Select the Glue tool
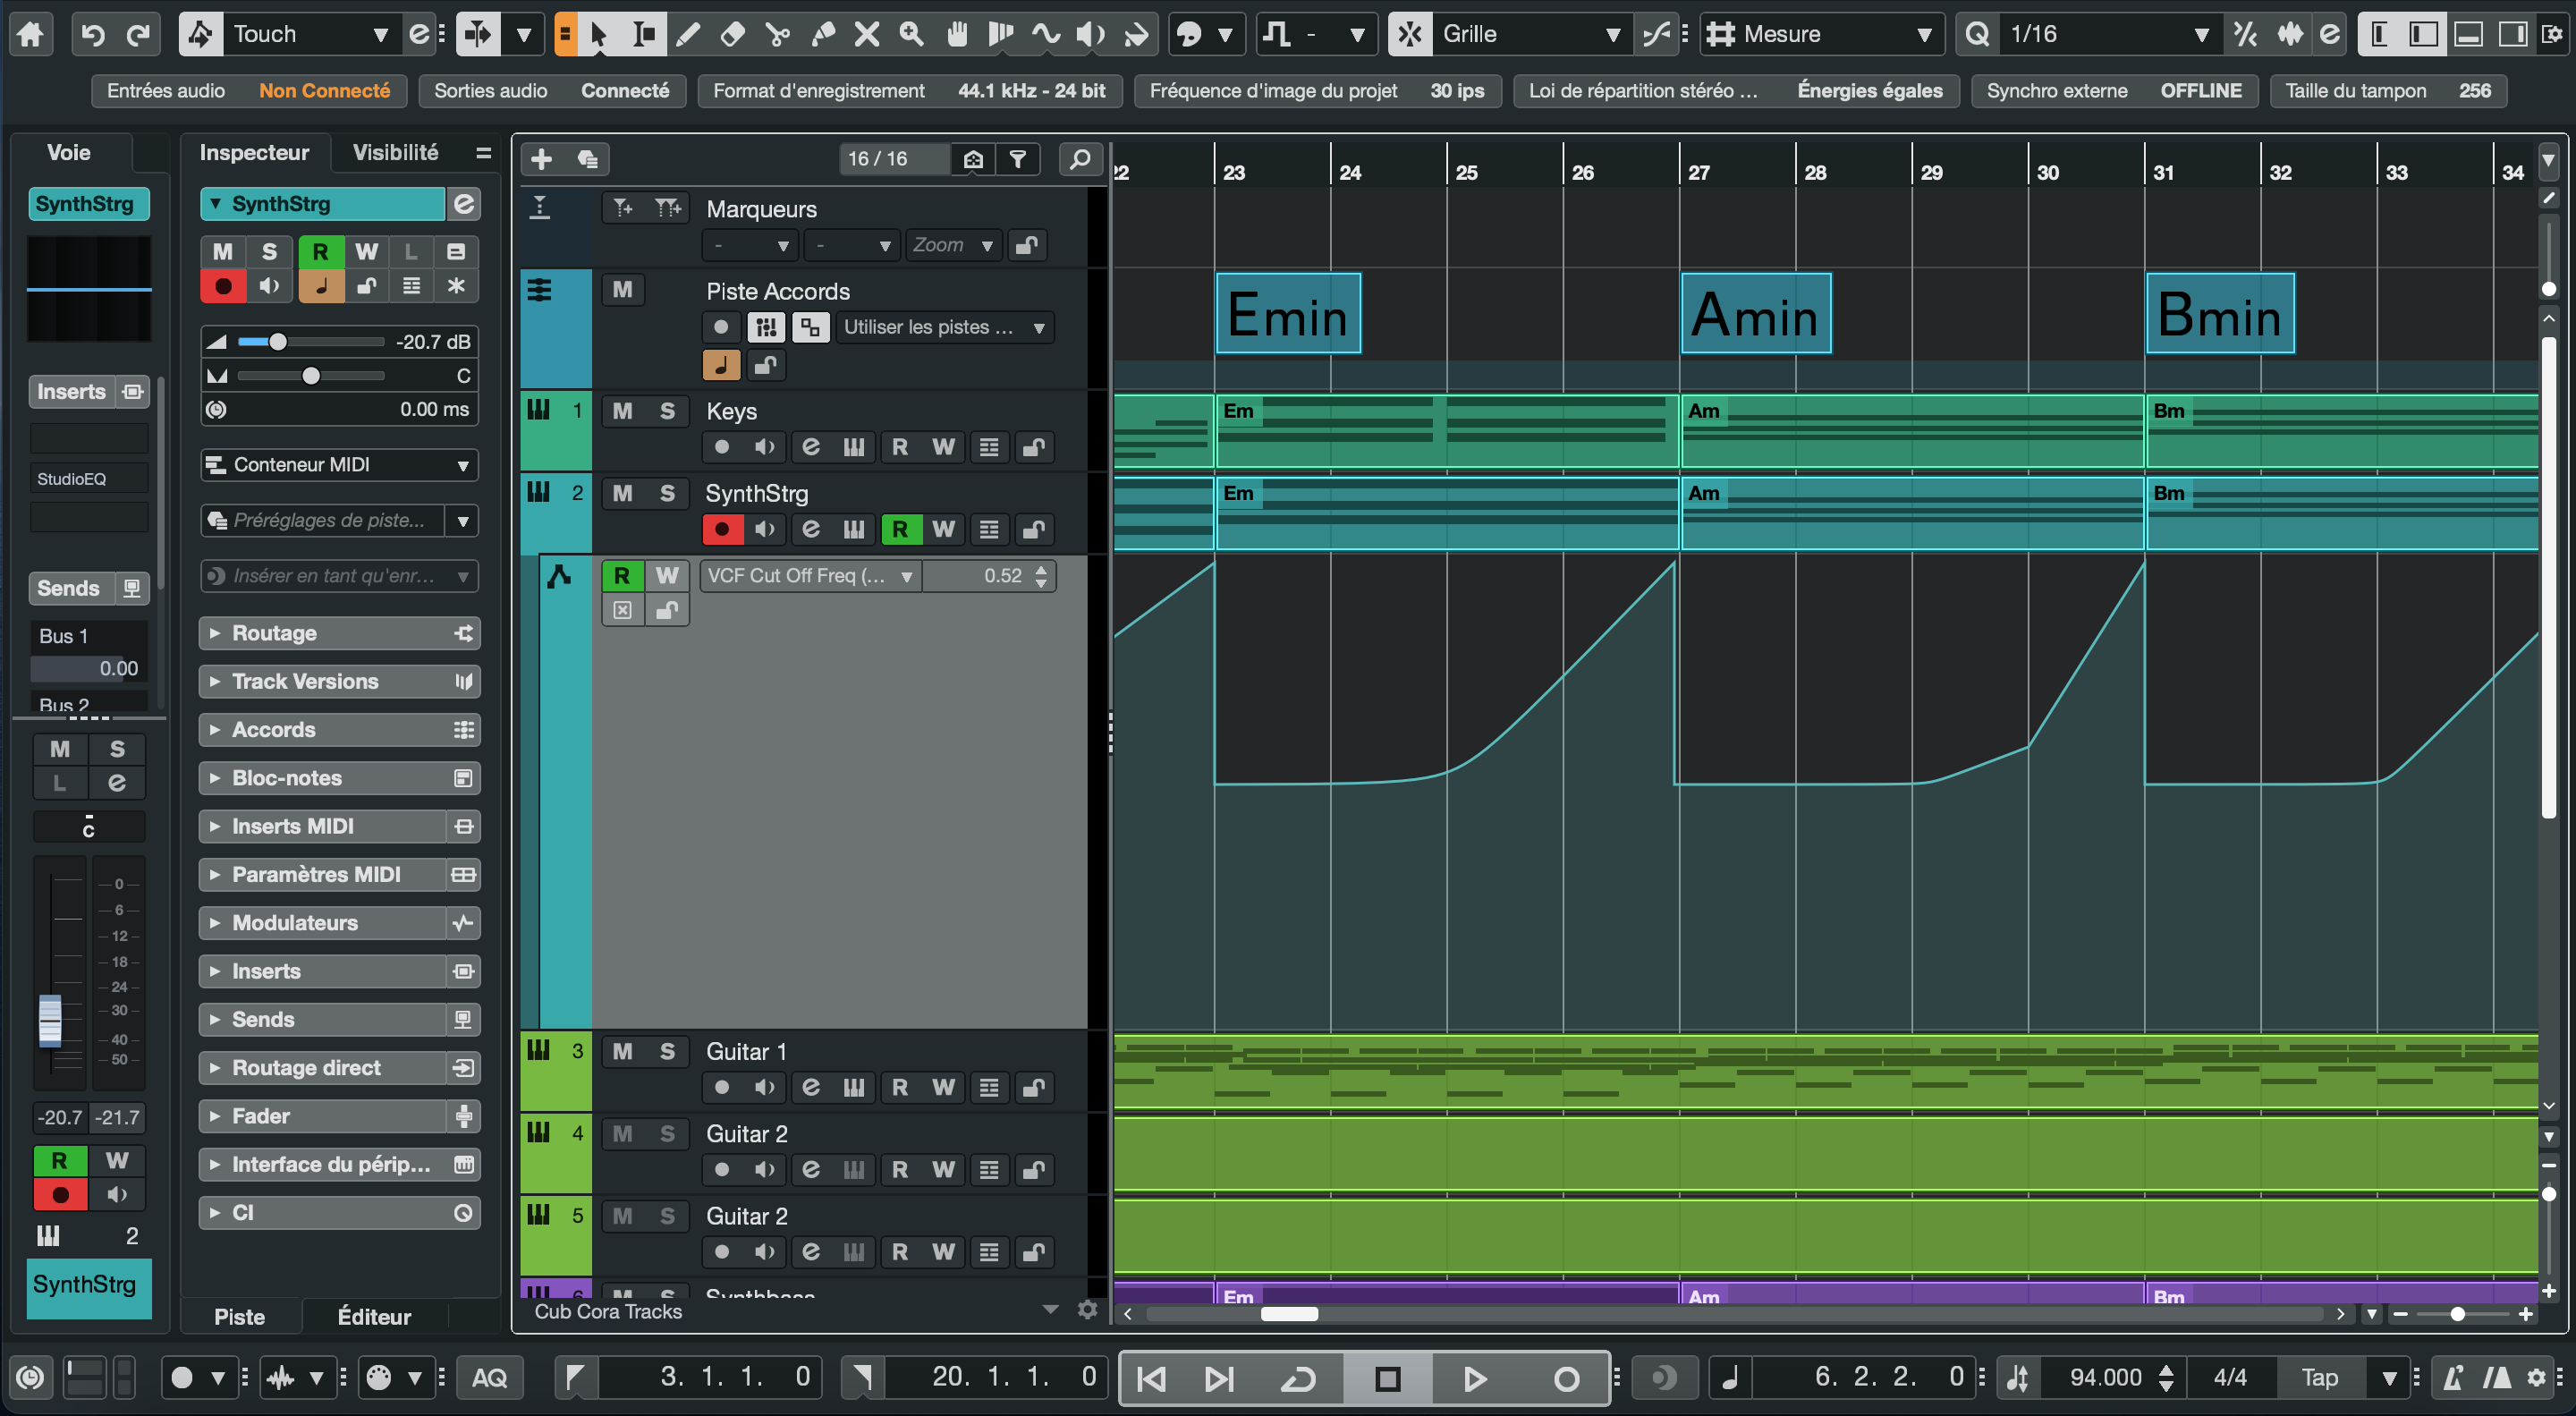The image size is (2576, 1416). pos(822,34)
